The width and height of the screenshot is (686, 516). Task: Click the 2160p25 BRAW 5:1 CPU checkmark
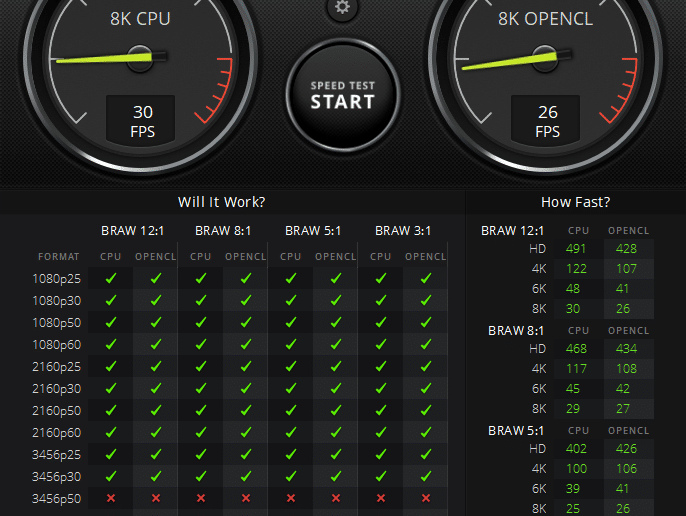[x=291, y=366]
